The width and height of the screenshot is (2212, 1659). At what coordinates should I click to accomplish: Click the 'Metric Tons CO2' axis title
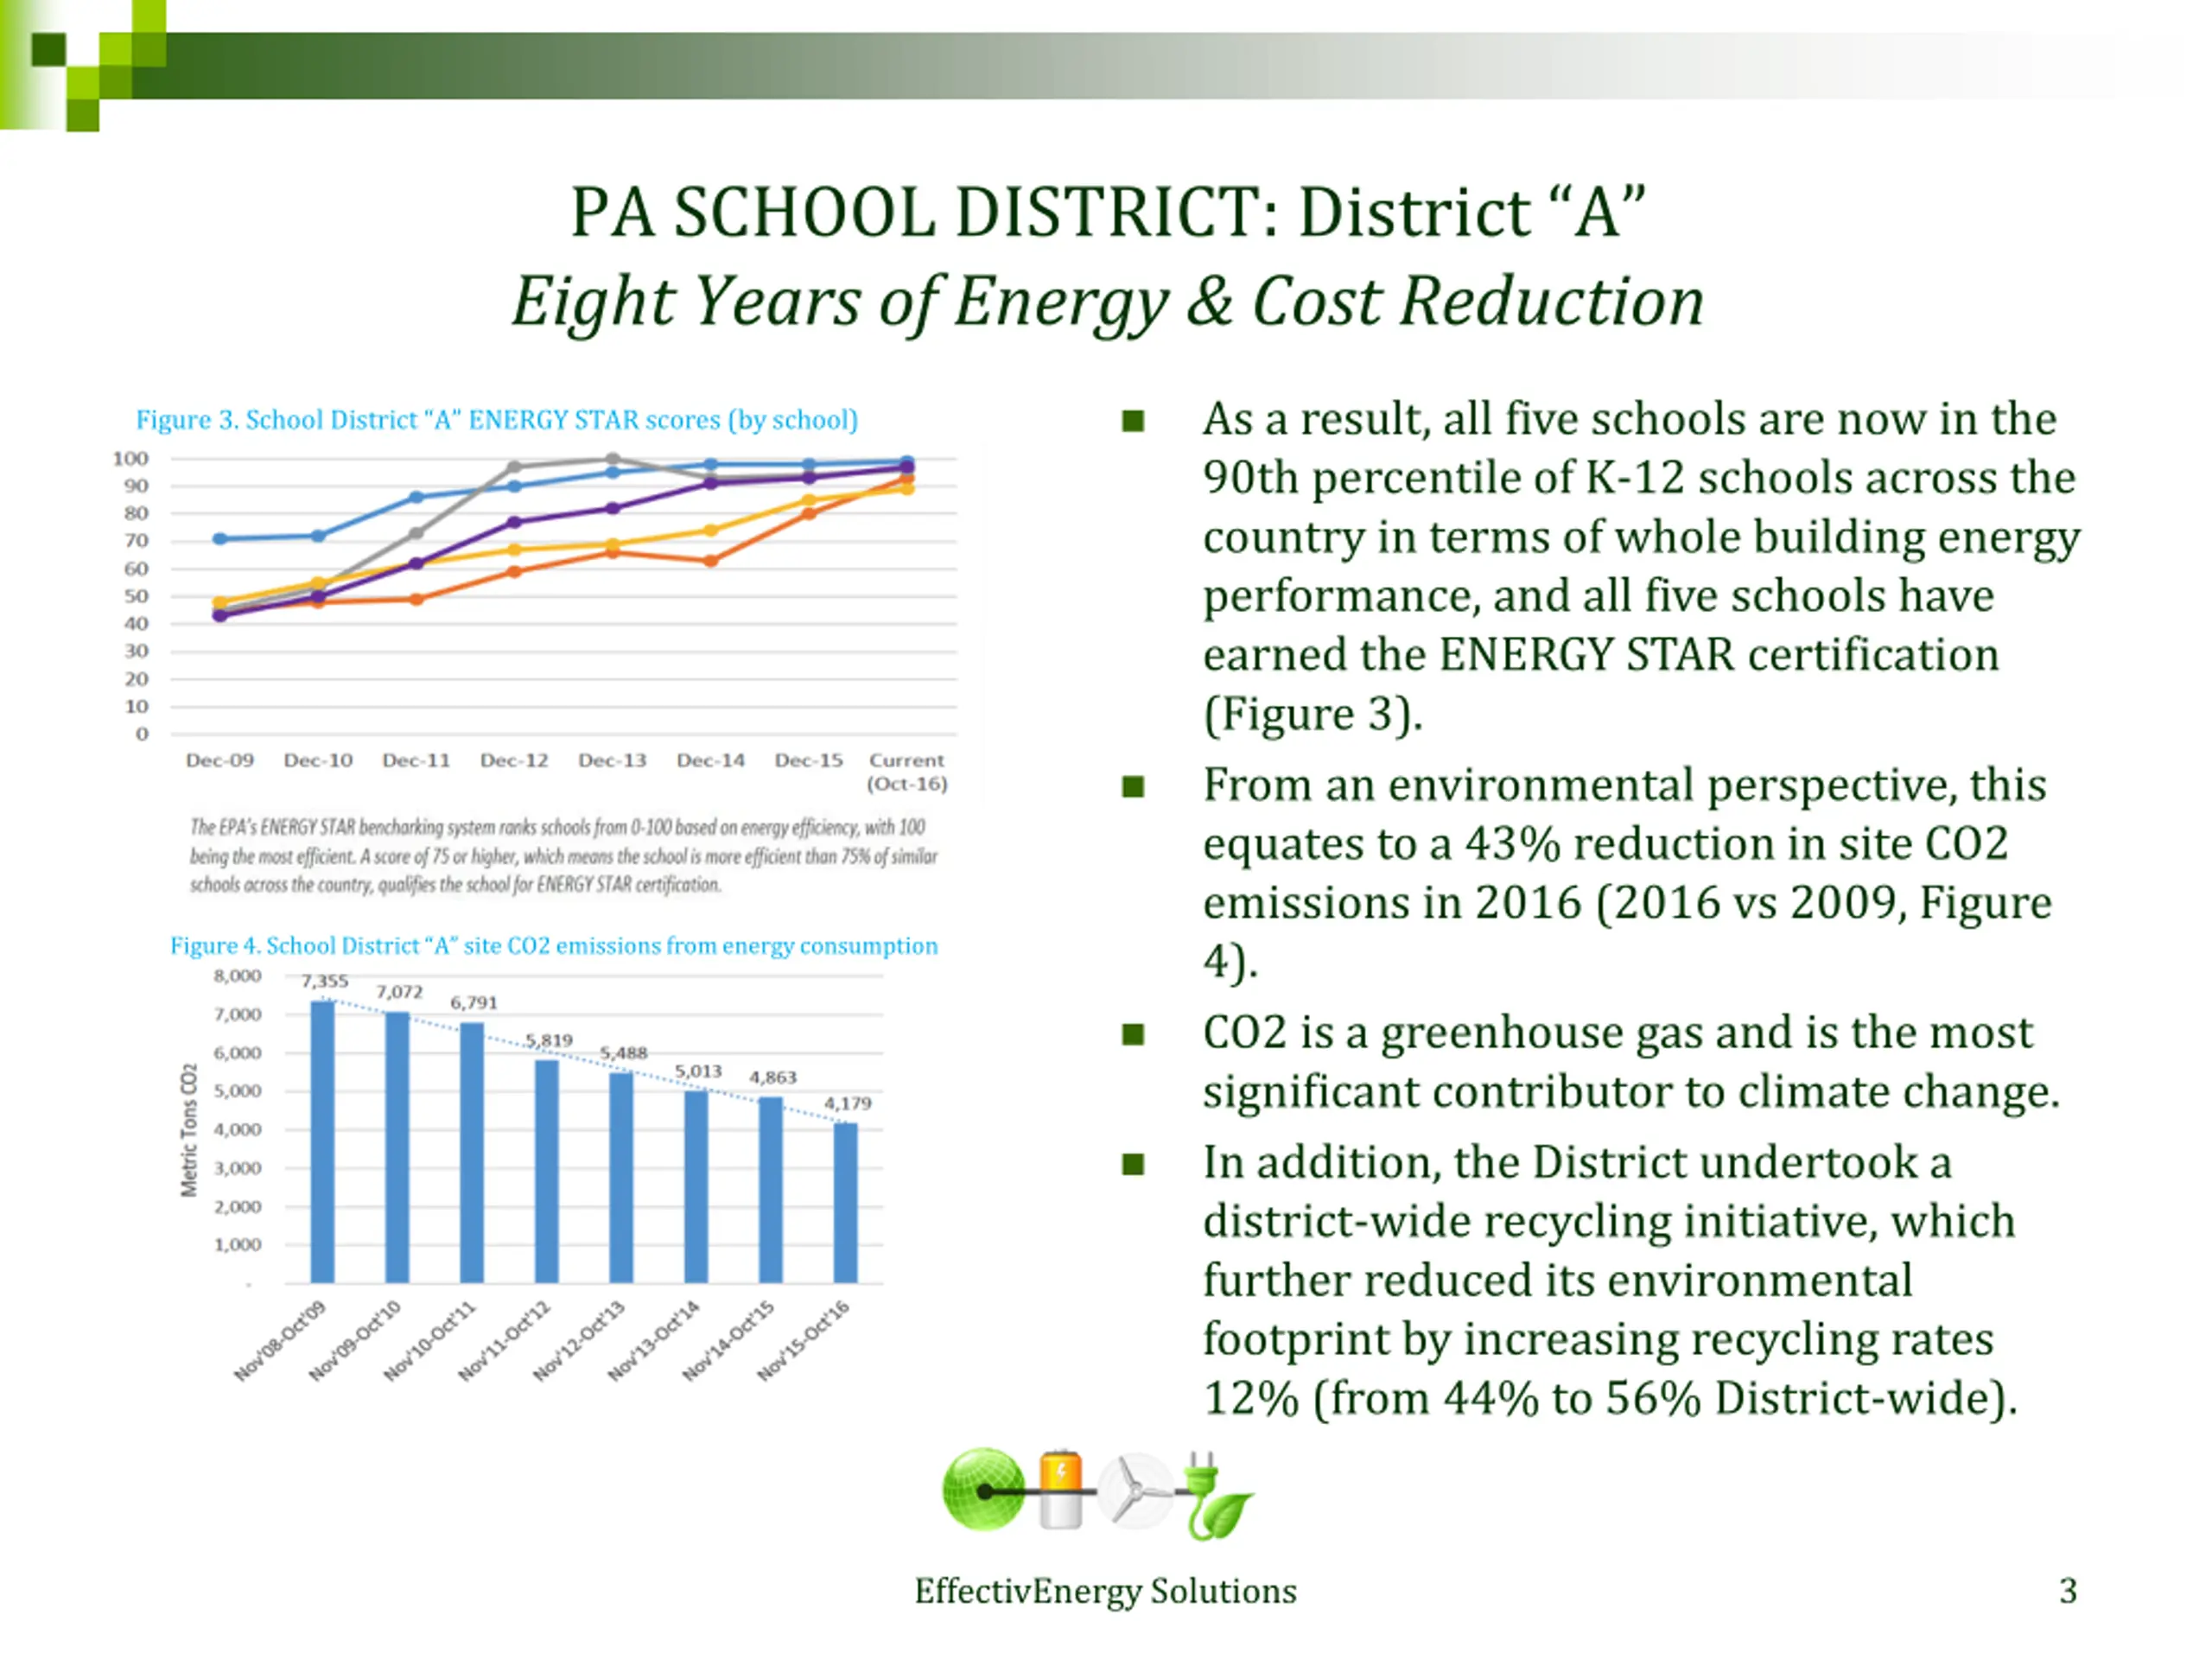point(189,1130)
